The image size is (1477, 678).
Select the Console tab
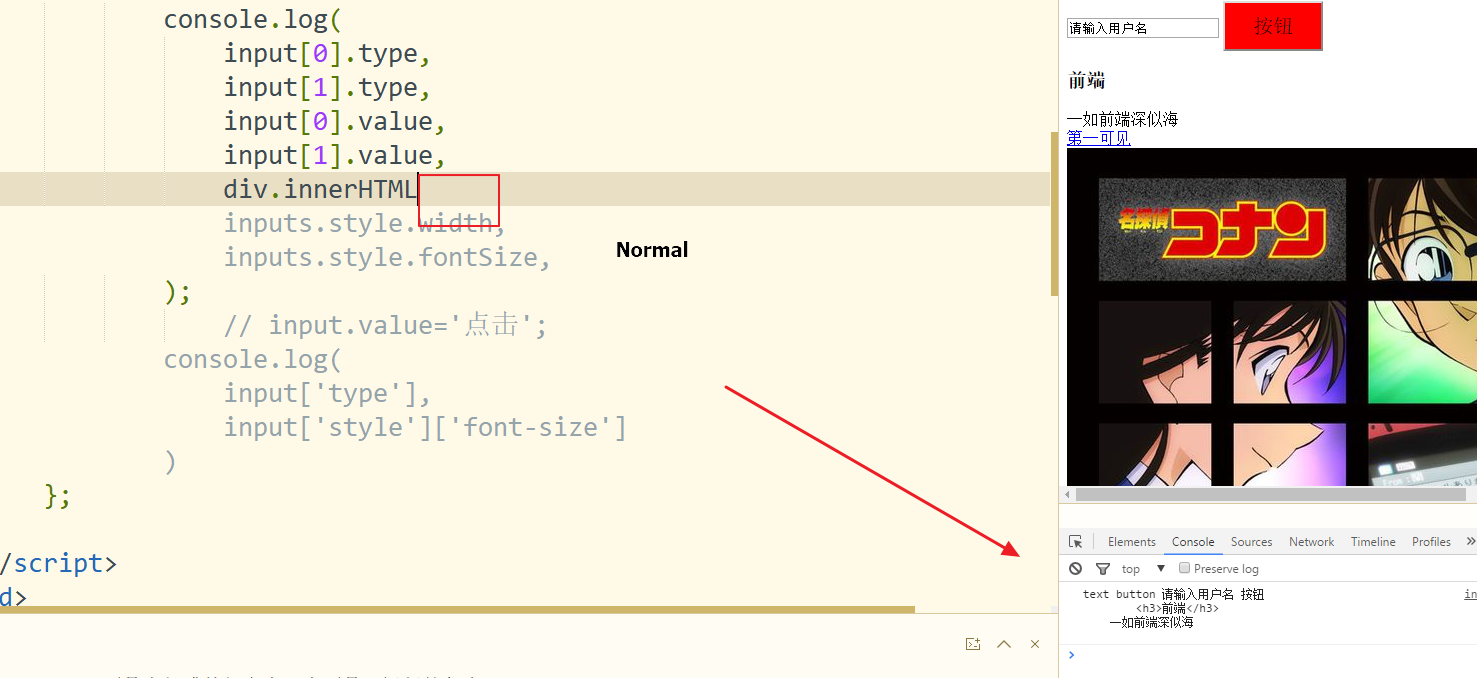pos(1193,542)
